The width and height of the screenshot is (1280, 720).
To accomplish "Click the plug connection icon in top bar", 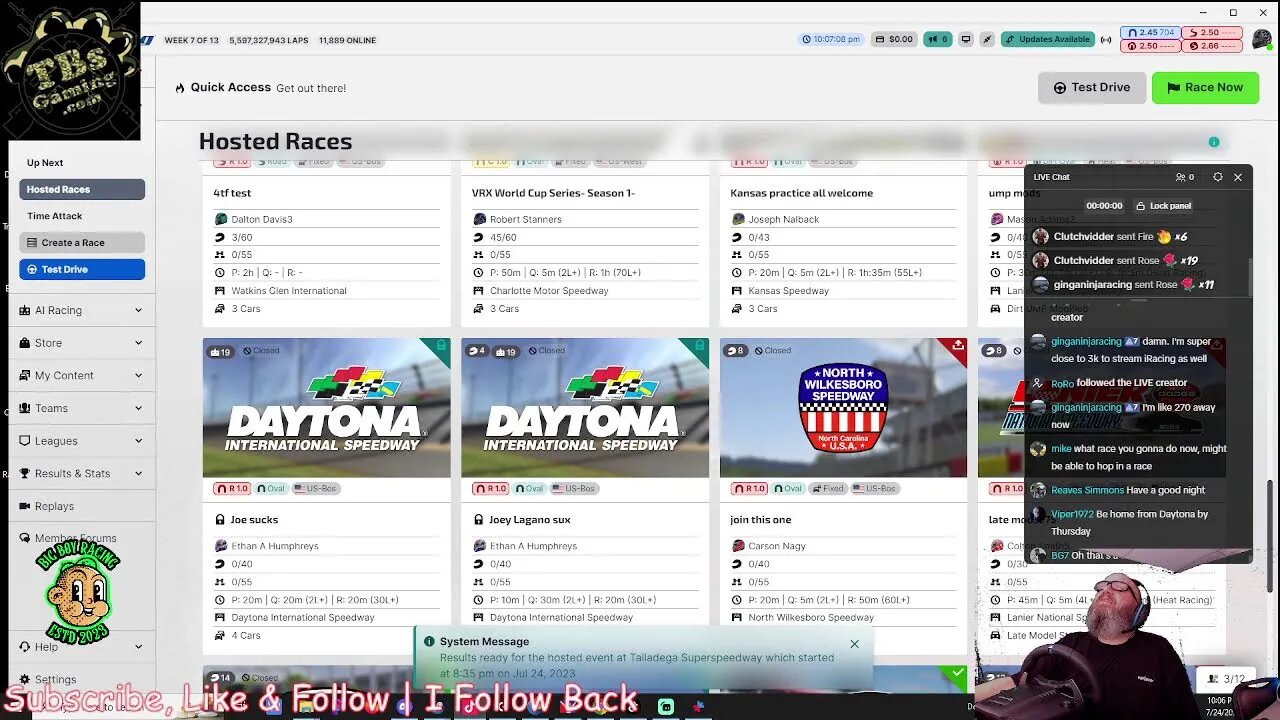I will point(987,39).
